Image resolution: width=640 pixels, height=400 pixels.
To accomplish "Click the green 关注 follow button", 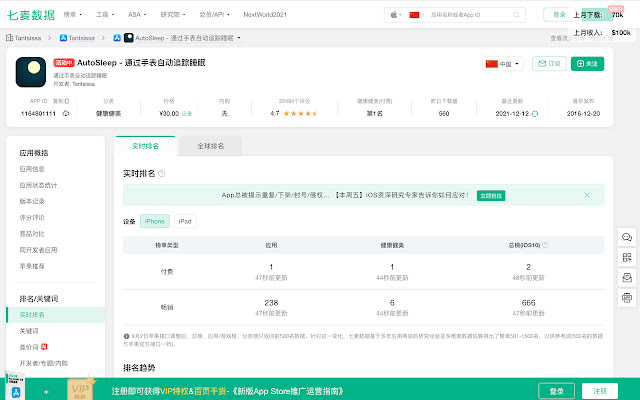I will (587, 64).
